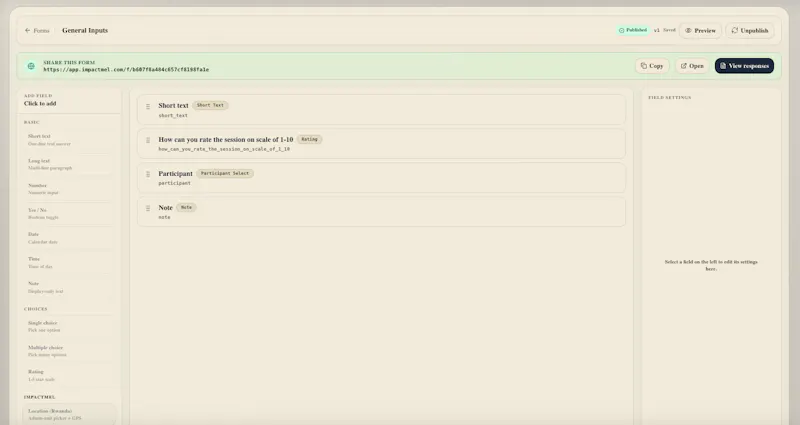
Task: Click the 'Note' type tag
Action: (186, 207)
